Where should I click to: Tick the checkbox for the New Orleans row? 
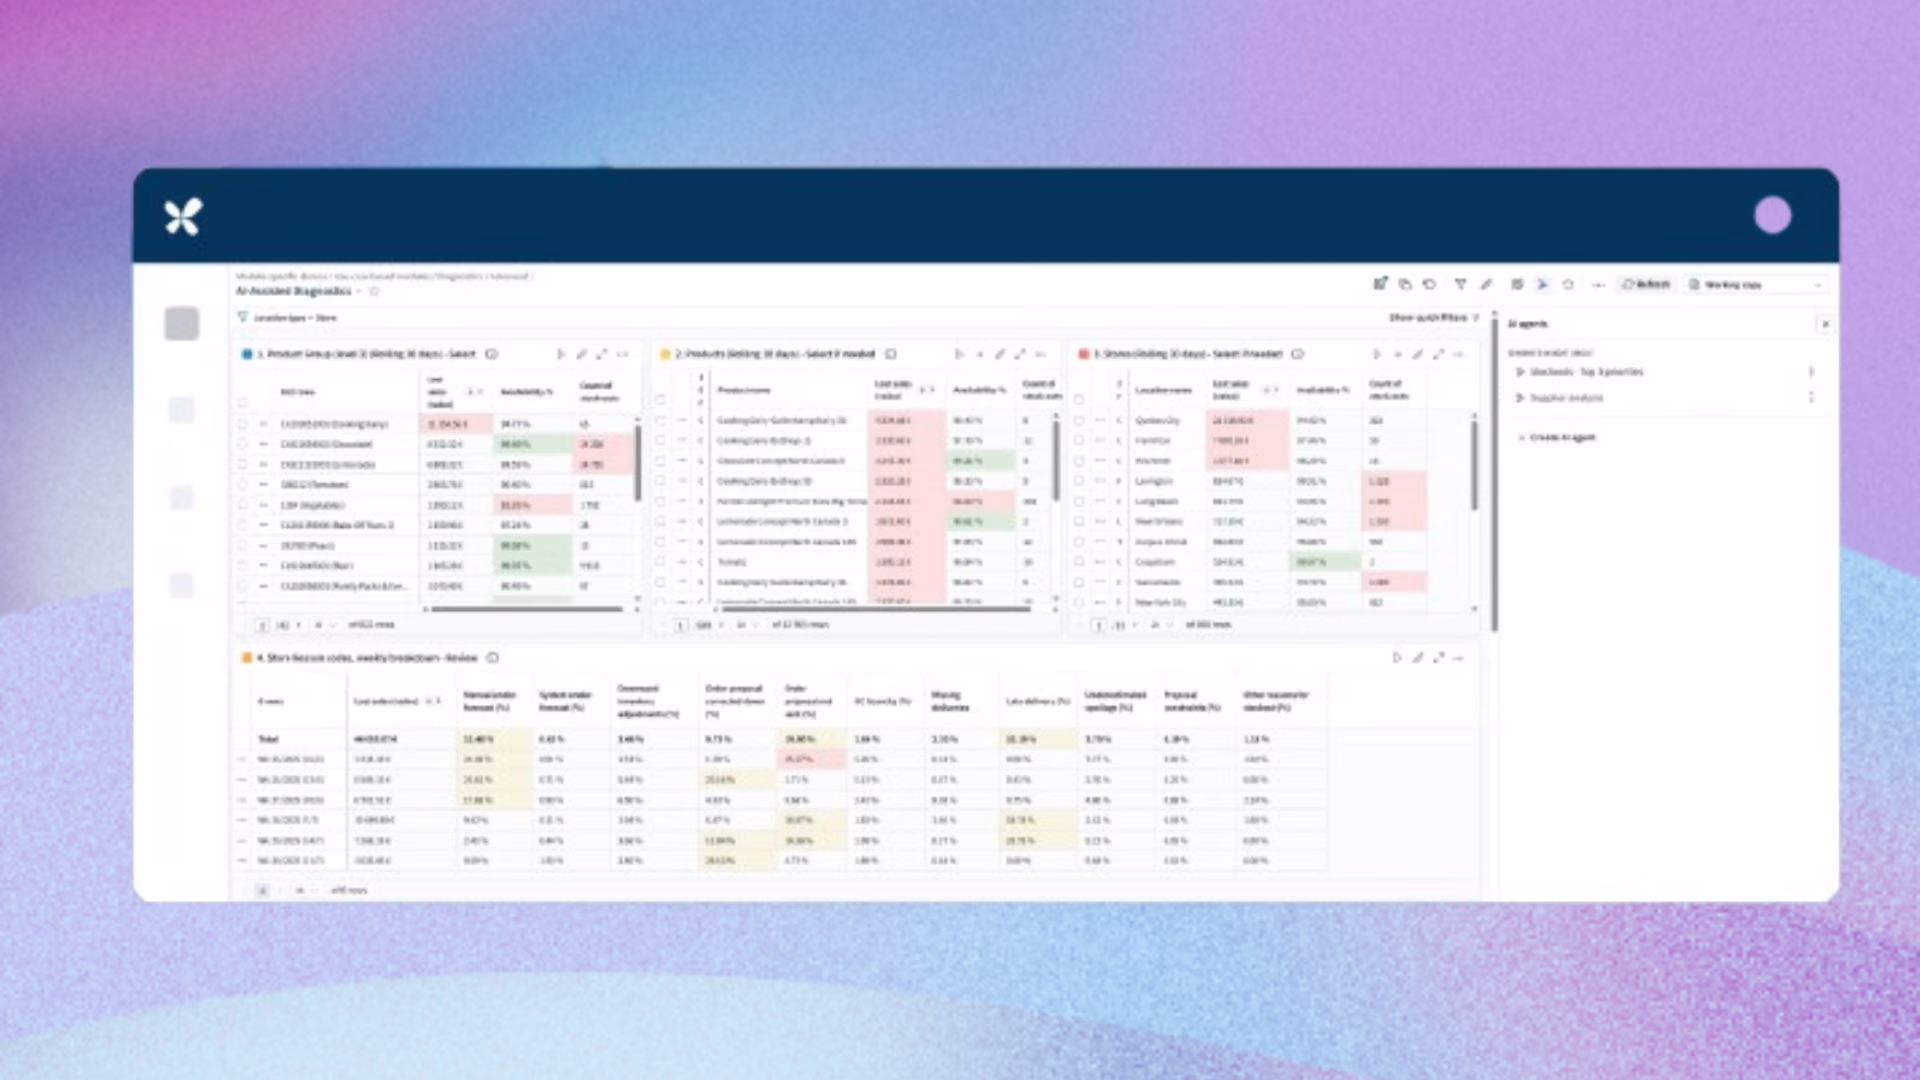click(1079, 522)
